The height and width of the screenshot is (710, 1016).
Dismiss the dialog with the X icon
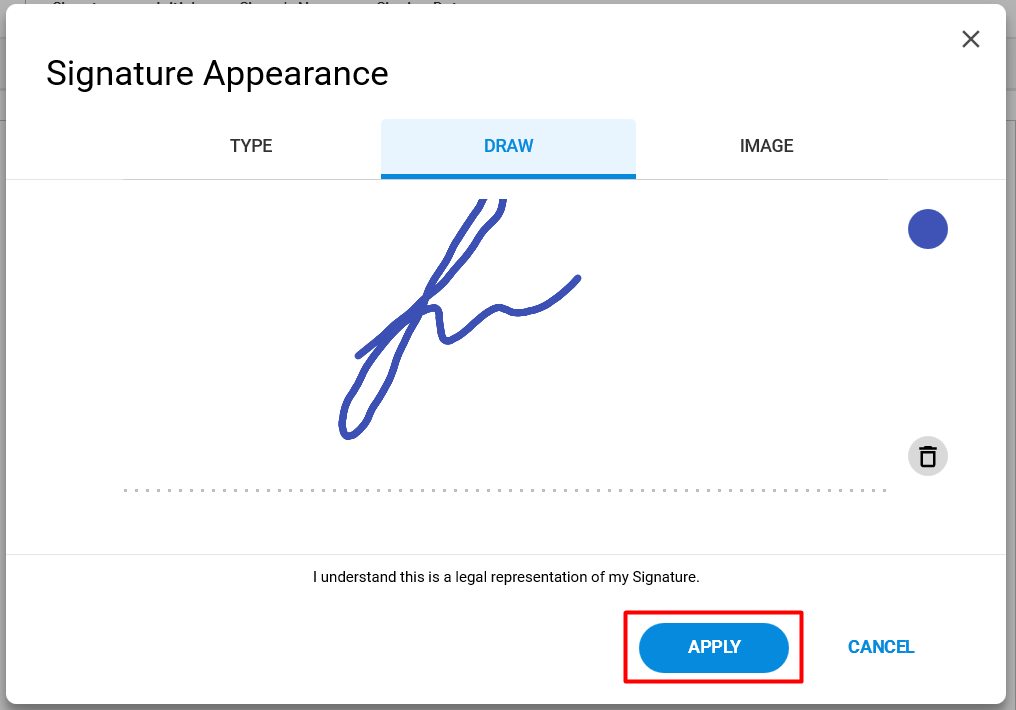point(970,40)
